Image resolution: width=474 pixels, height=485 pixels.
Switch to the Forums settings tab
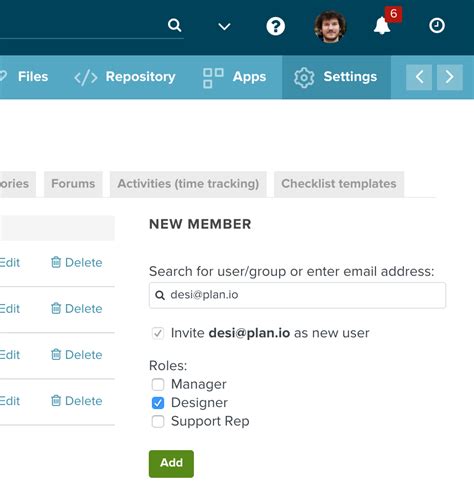pyautogui.click(x=73, y=184)
